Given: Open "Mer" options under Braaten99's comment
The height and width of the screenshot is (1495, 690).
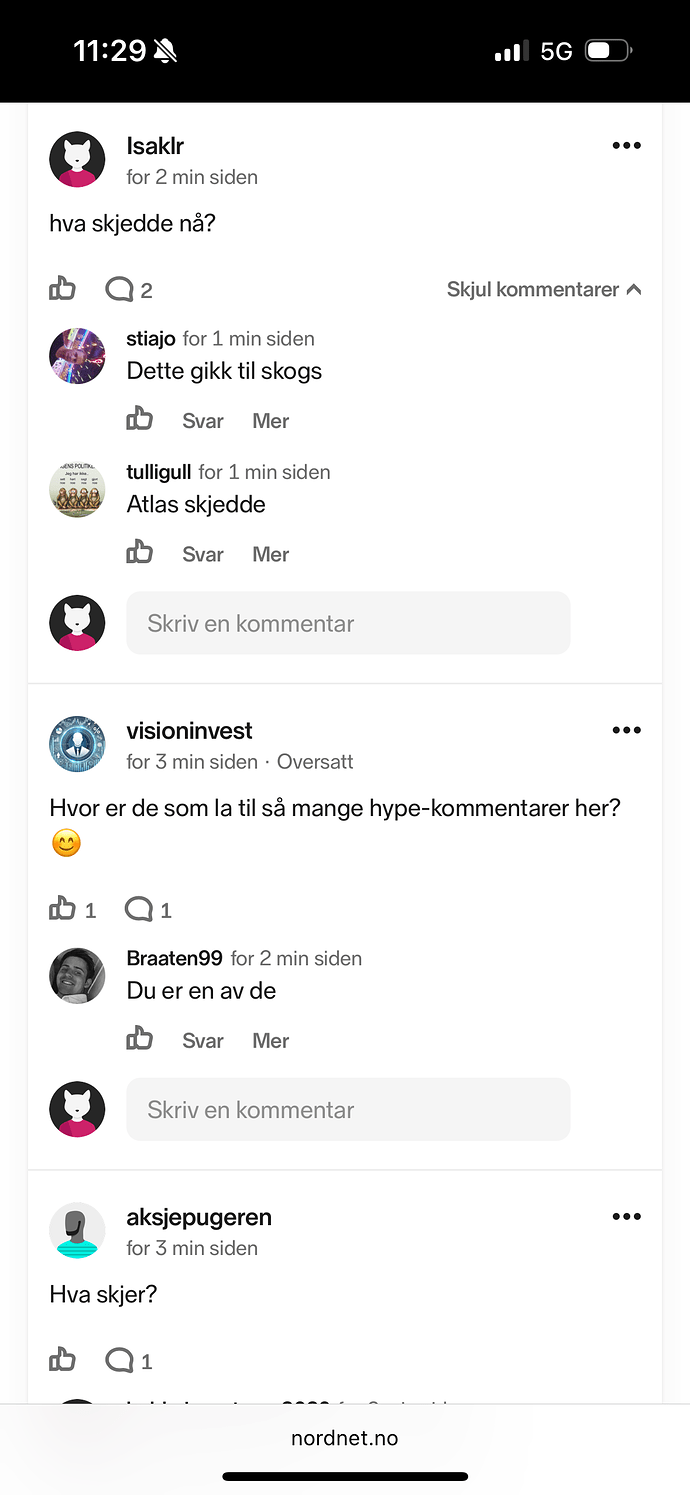Looking at the screenshot, I should coord(270,1041).
